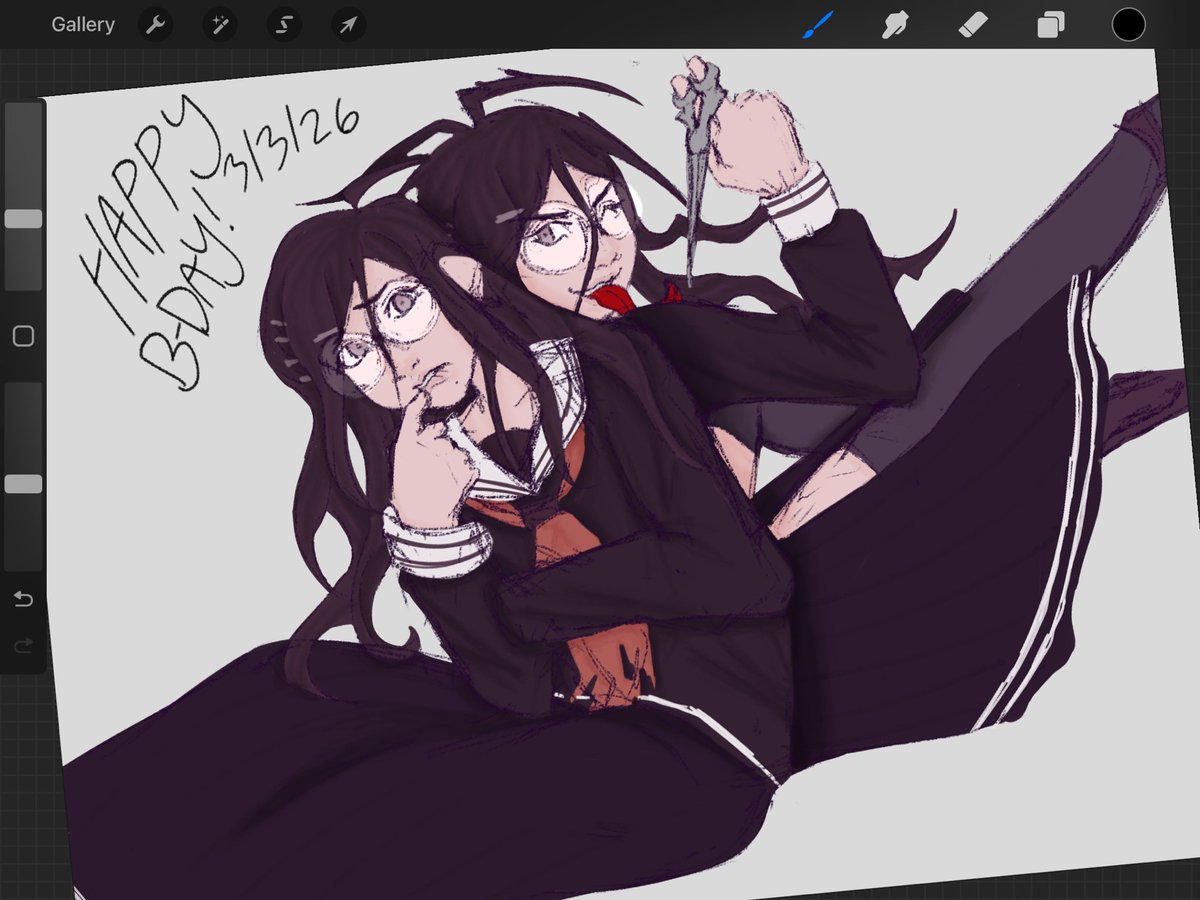
Task: Open the Layers panel
Action: tap(1050, 25)
